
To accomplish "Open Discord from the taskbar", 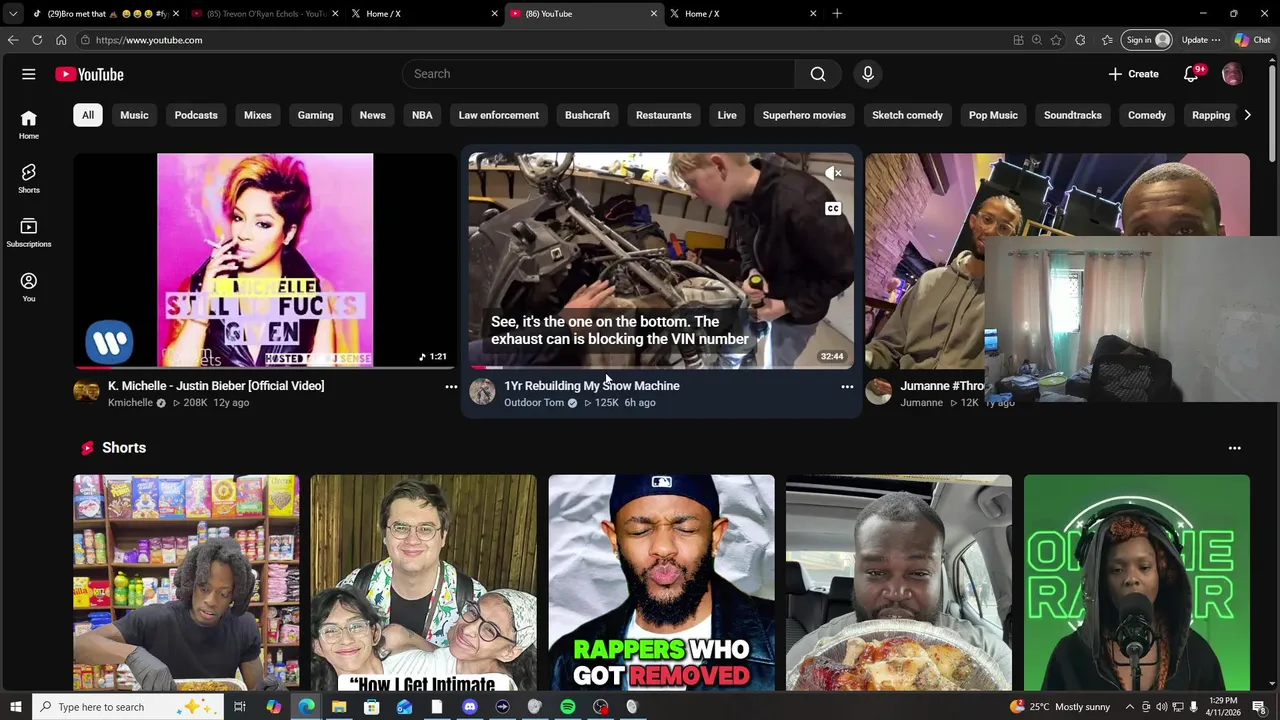I will click(x=470, y=707).
